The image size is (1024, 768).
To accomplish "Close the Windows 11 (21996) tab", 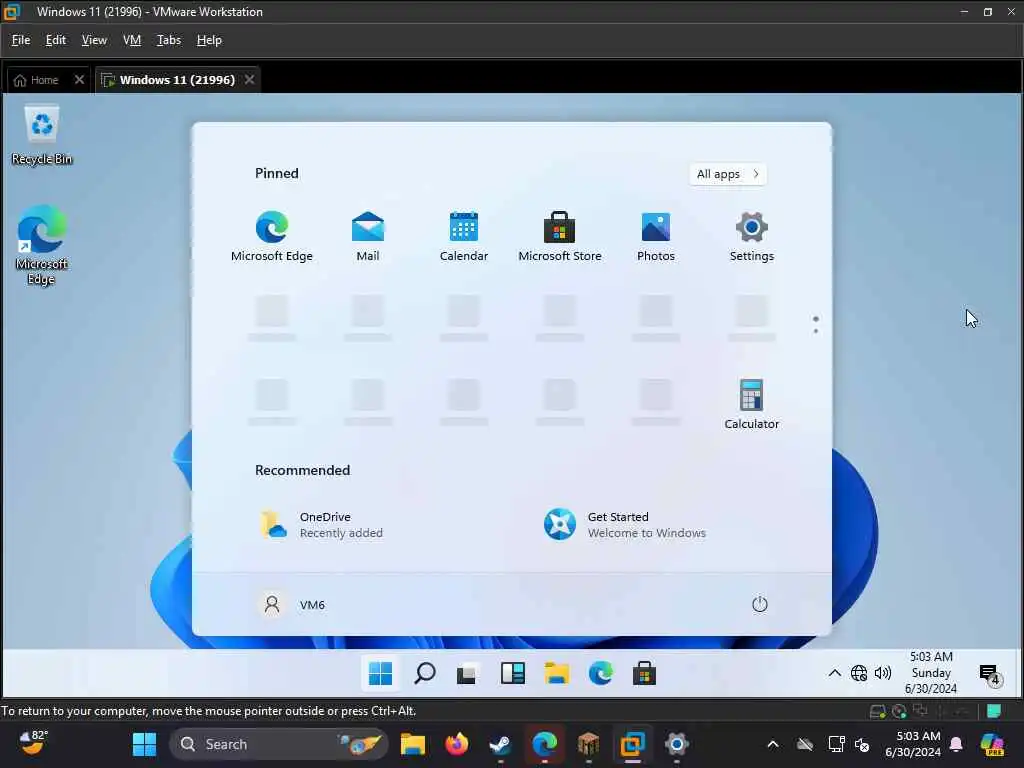I will coord(249,80).
